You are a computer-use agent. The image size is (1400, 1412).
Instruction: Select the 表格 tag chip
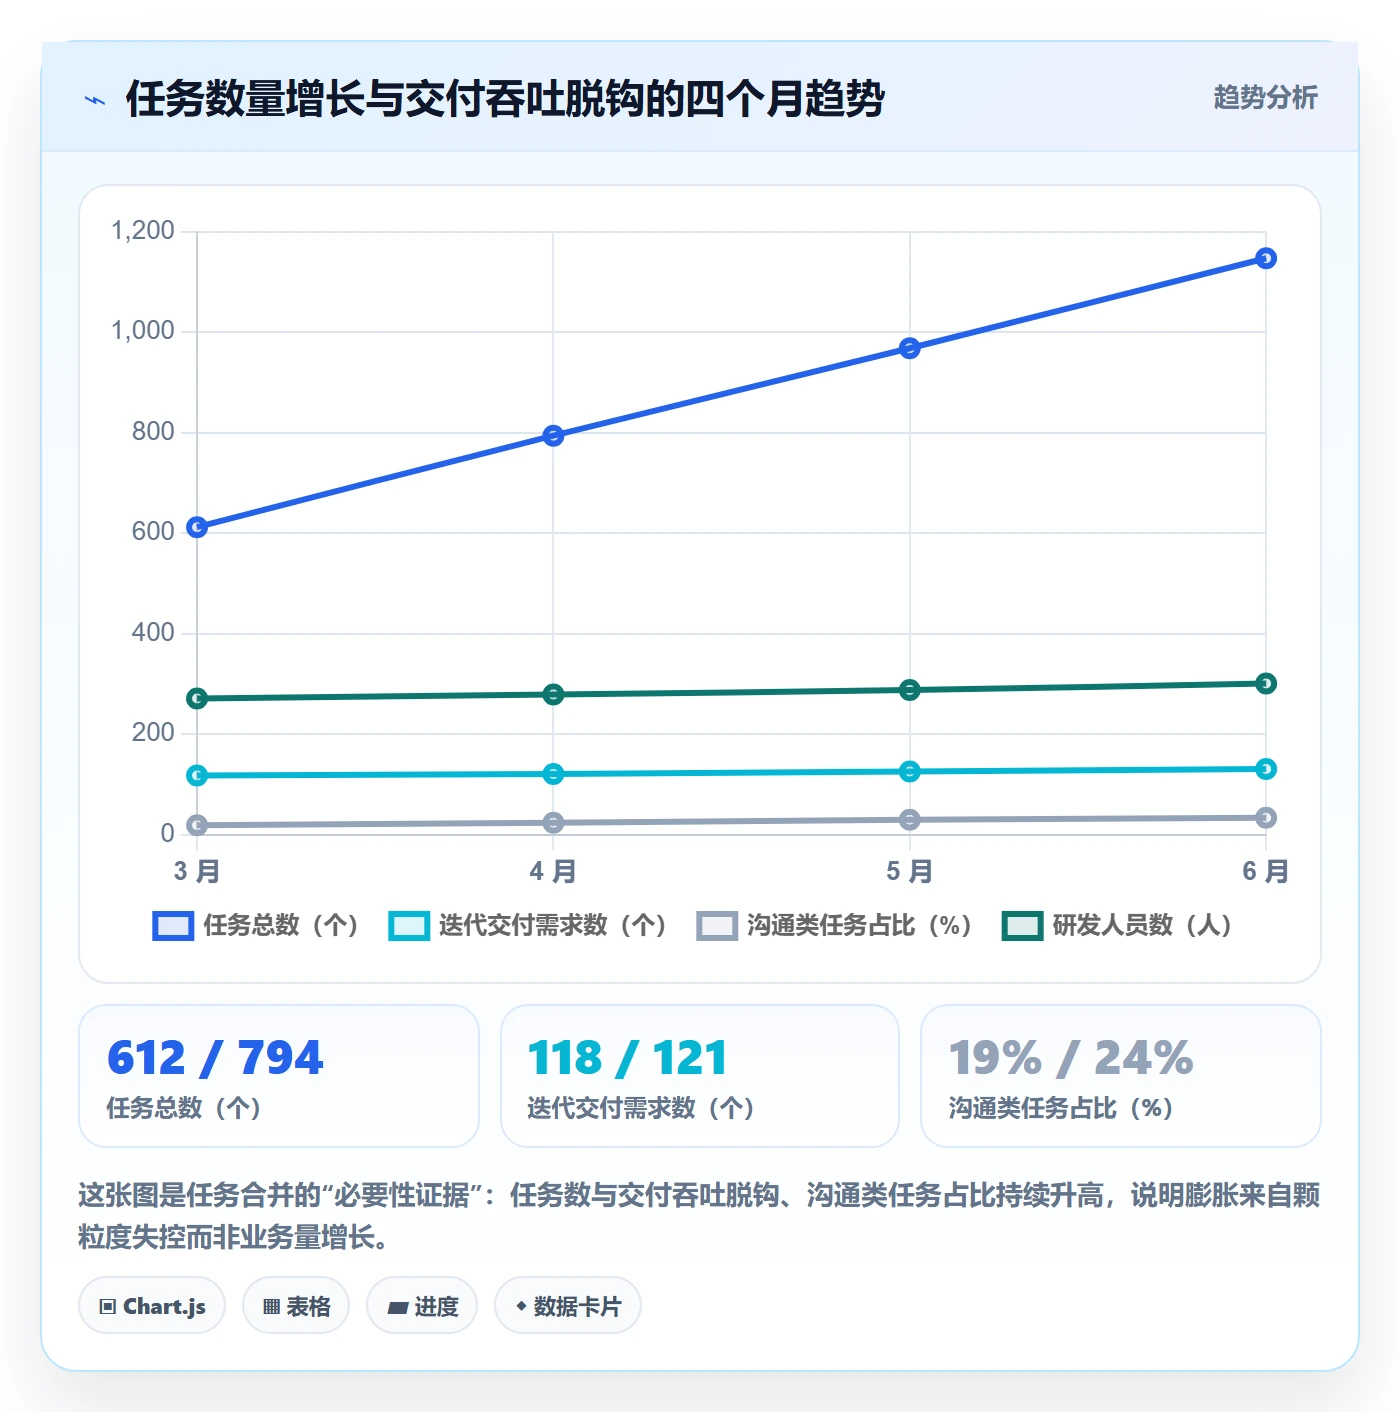(296, 1306)
